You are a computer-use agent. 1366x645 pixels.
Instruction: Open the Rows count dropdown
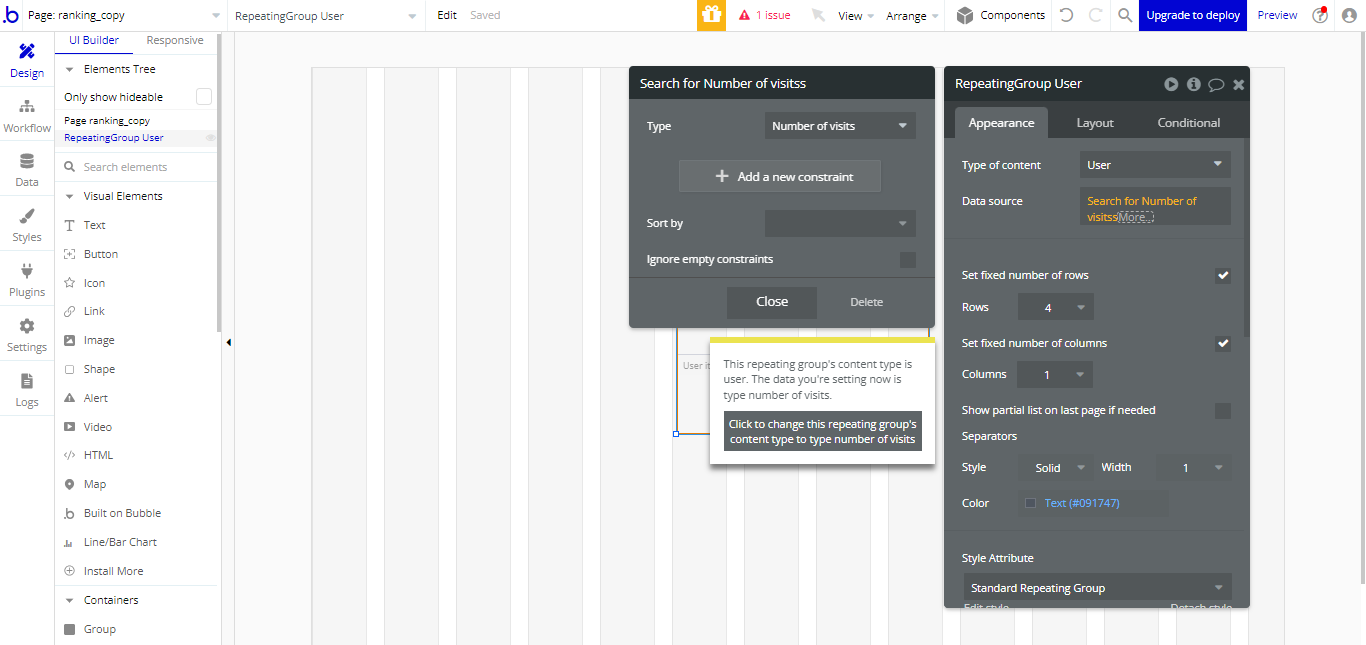1056,307
